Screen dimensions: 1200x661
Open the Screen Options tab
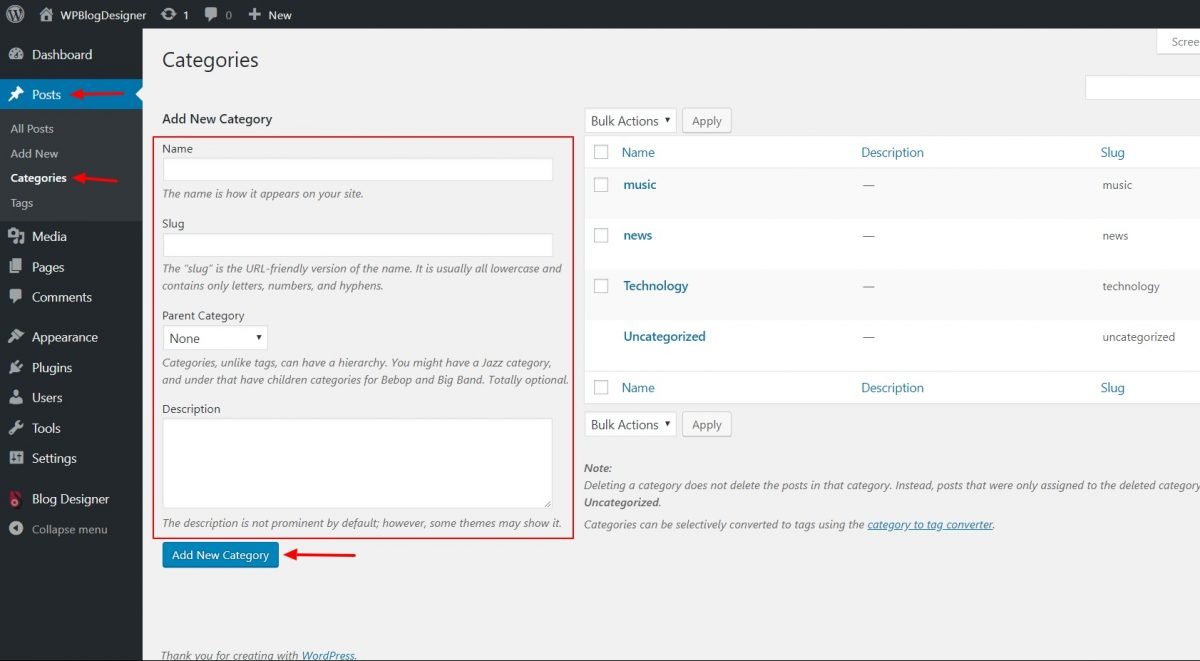1183,41
